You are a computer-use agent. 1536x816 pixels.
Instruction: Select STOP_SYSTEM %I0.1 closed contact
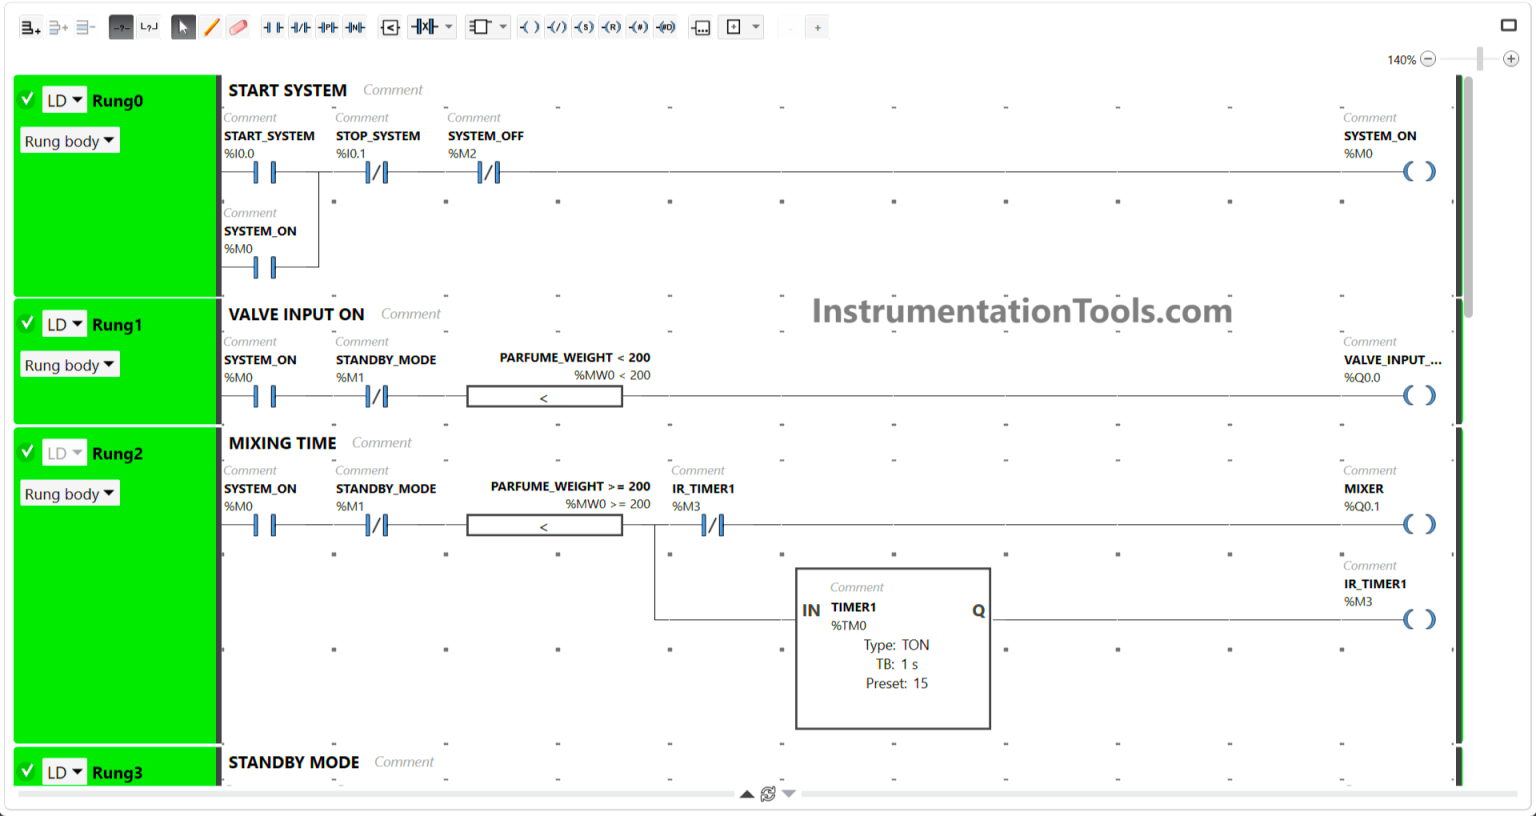(376, 172)
